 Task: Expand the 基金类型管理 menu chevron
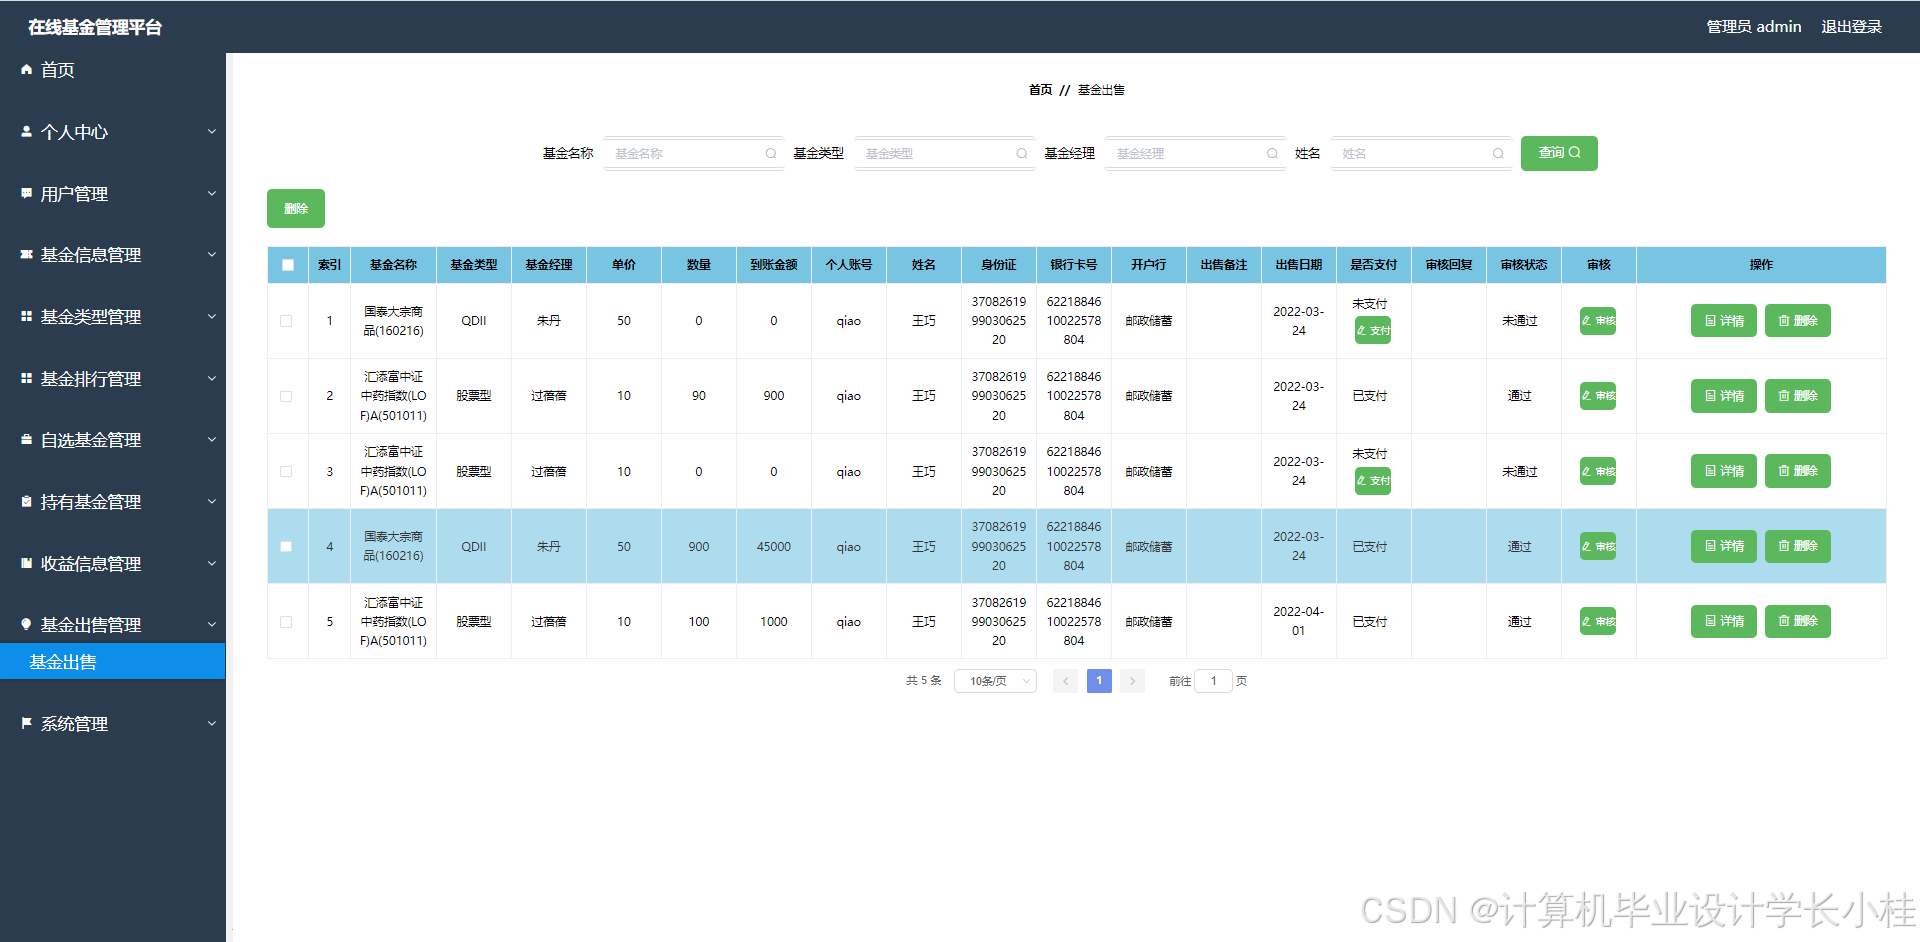[212, 316]
